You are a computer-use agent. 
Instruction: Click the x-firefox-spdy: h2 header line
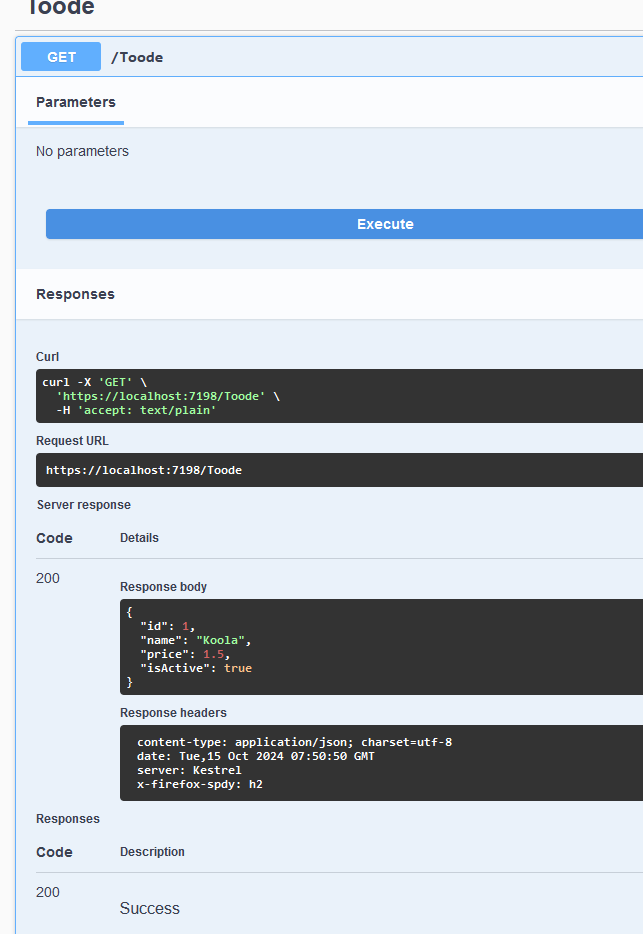[200, 784]
